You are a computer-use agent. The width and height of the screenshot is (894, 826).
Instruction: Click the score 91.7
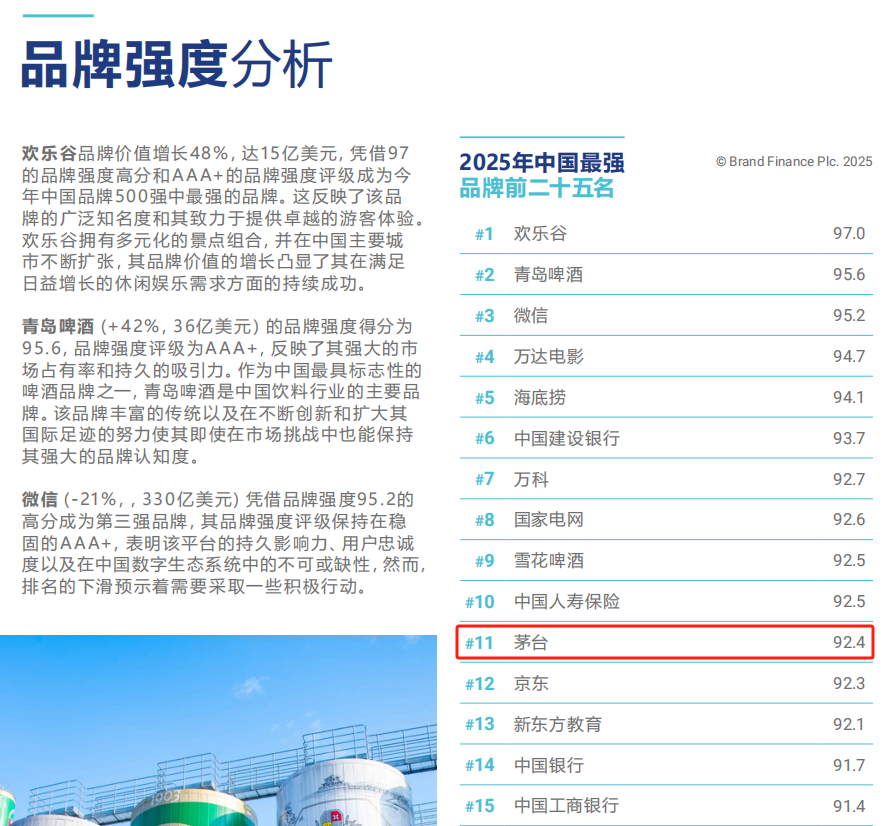(849, 765)
